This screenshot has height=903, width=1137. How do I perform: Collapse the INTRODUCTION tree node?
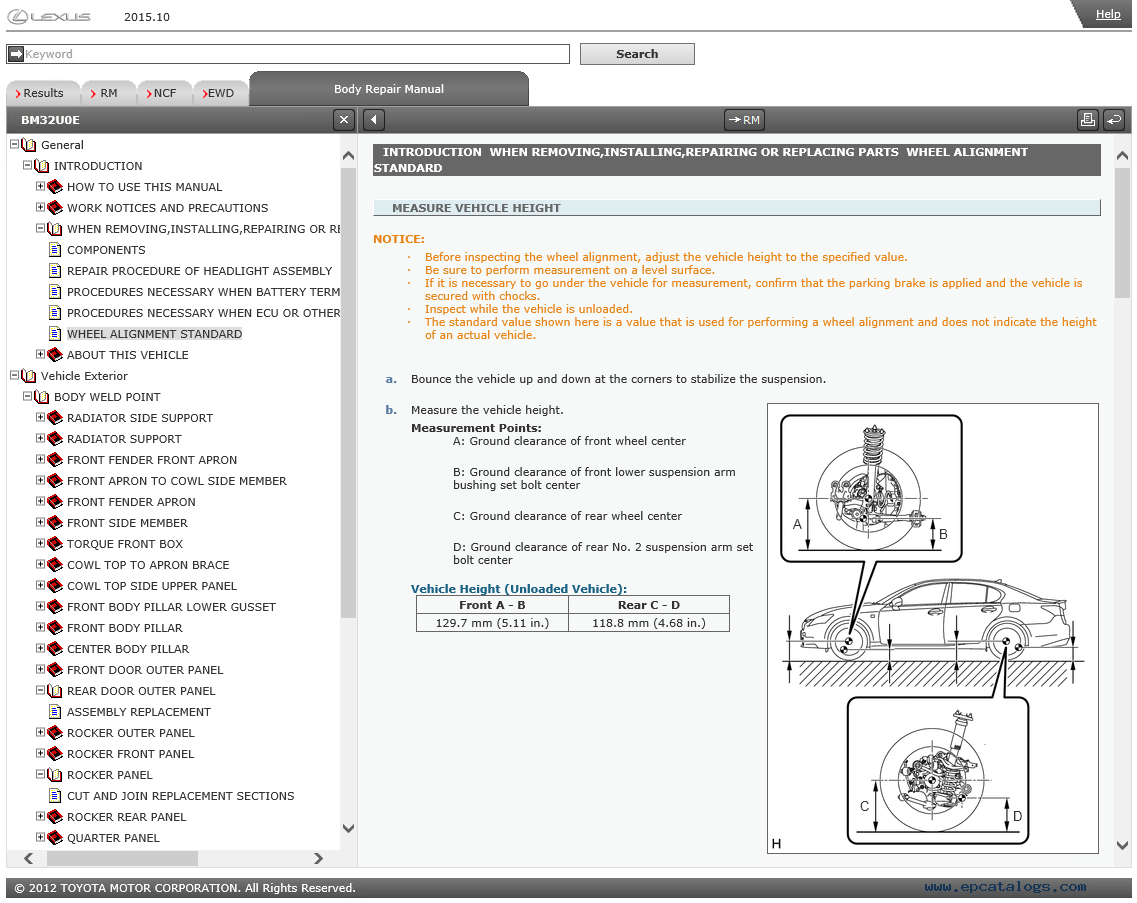[x=27, y=165]
